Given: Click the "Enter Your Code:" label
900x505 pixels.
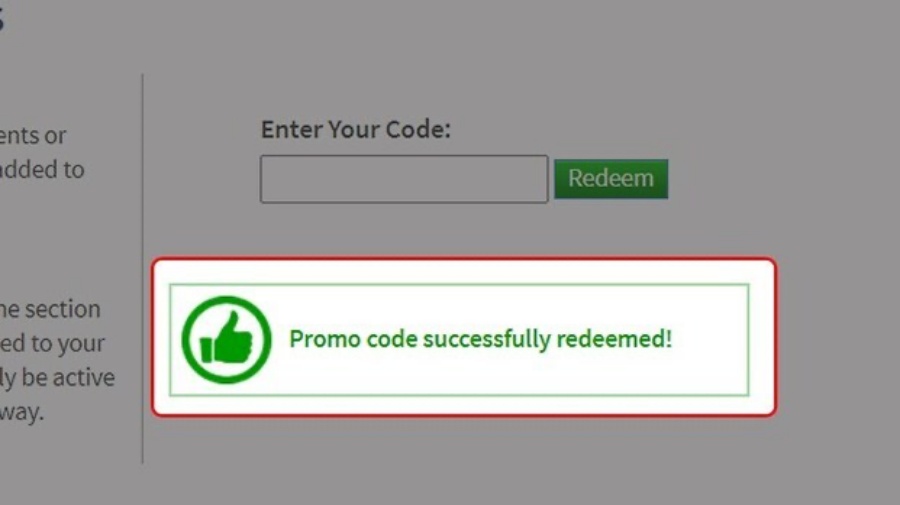Looking at the screenshot, I should coord(356,130).
